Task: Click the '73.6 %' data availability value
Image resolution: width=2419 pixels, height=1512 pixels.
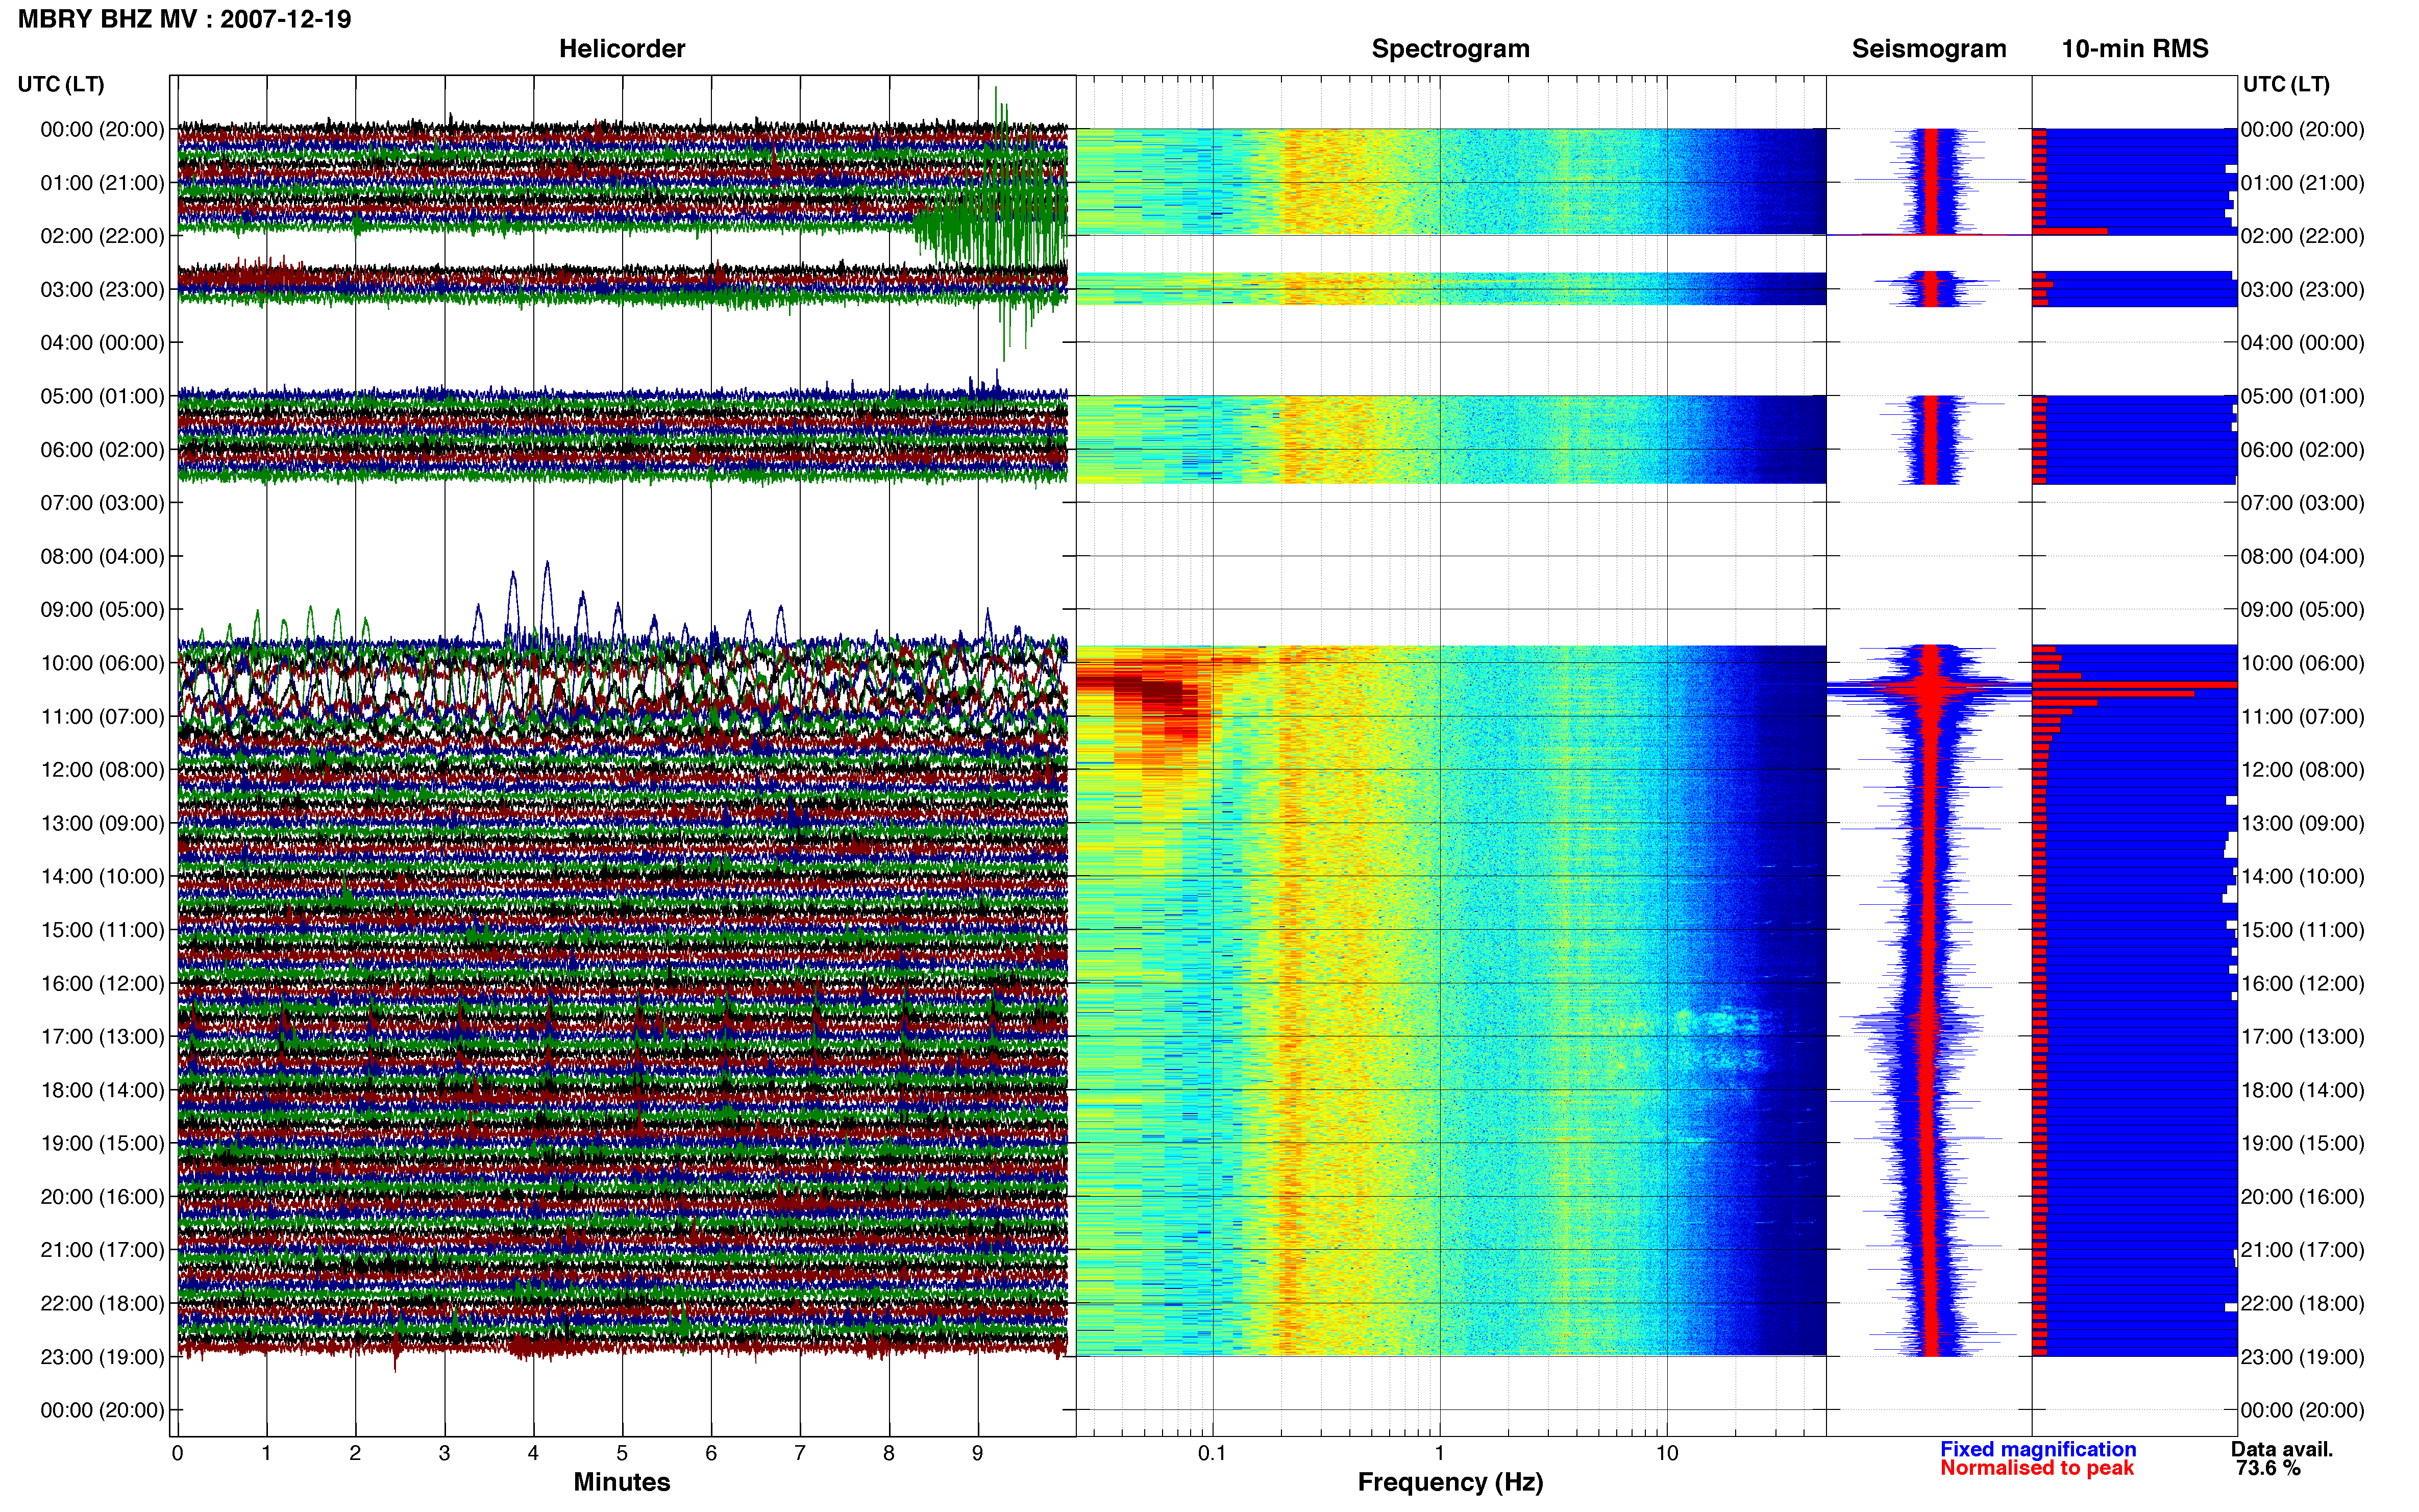Action: click(x=2268, y=1468)
